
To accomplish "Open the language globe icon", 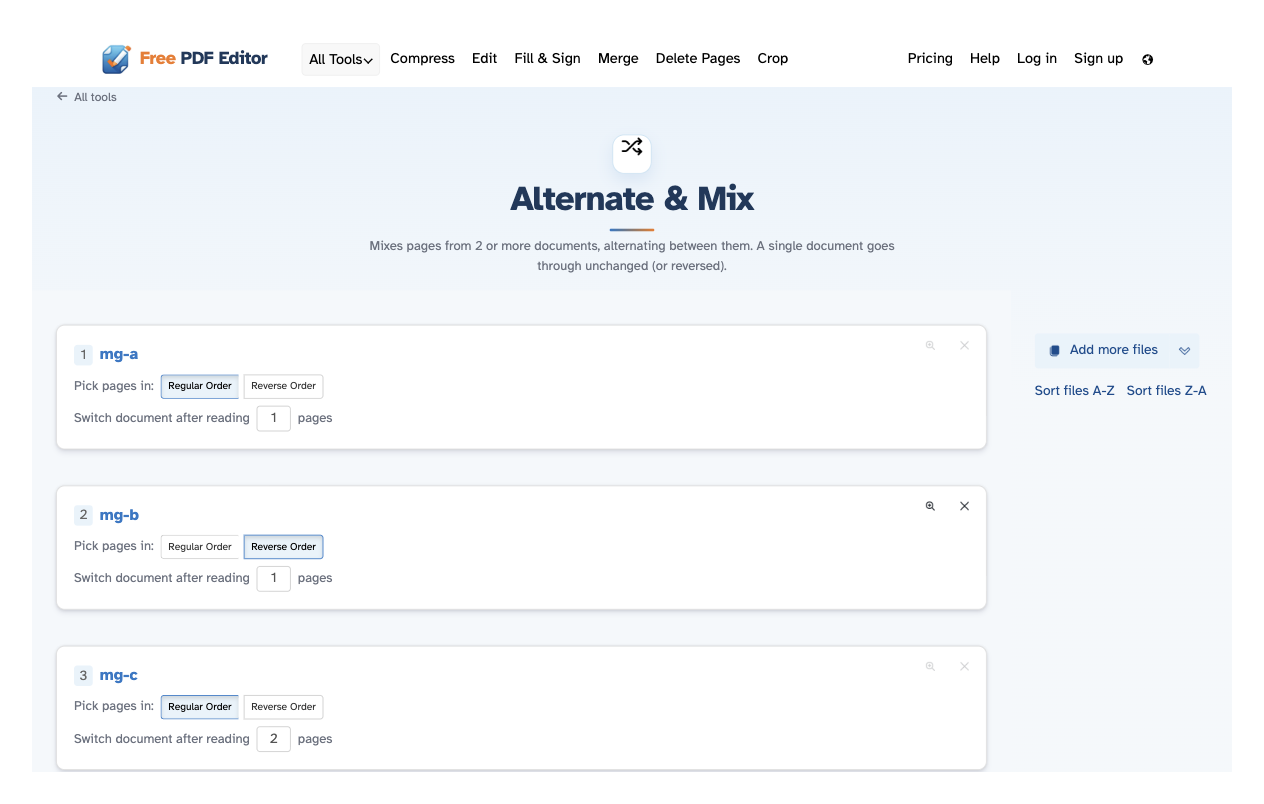I will coord(1147,59).
